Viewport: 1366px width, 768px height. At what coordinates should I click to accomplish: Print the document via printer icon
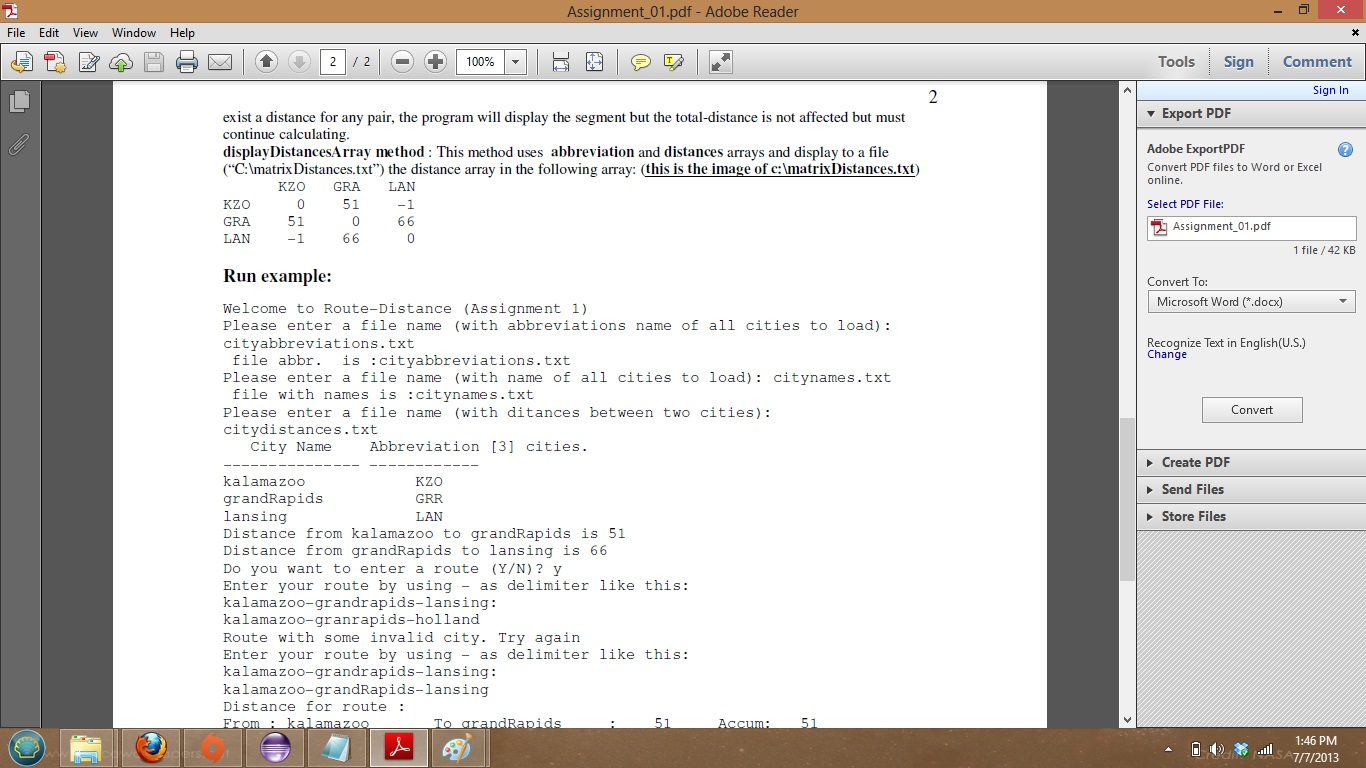(187, 62)
